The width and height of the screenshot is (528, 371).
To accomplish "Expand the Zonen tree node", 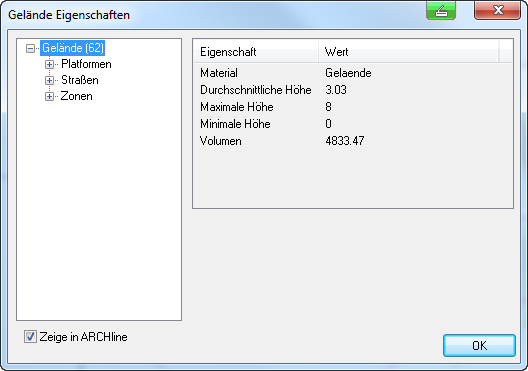I will point(50,97).
